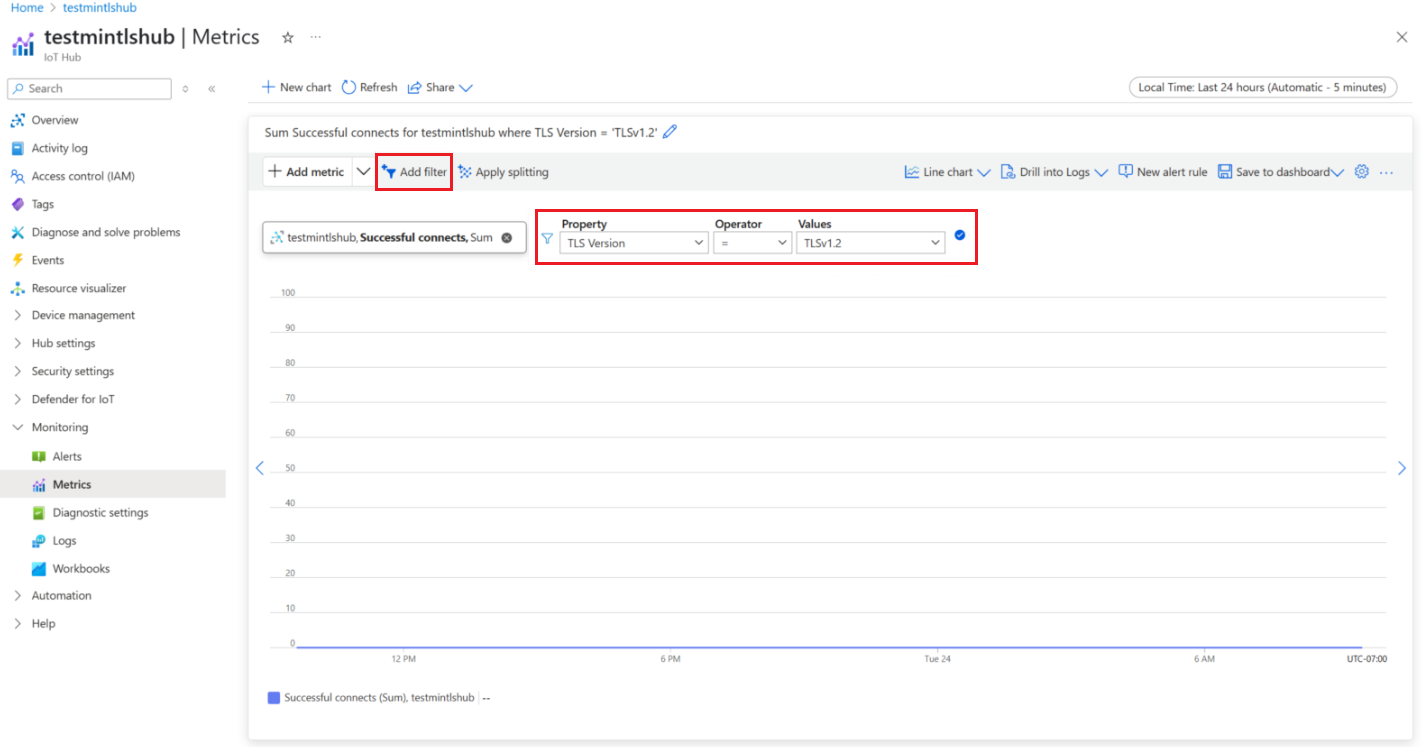Open the Home breadcrumb link
Image resolution: width=1421 pixels, height=747 pixels.
(26, 7)
